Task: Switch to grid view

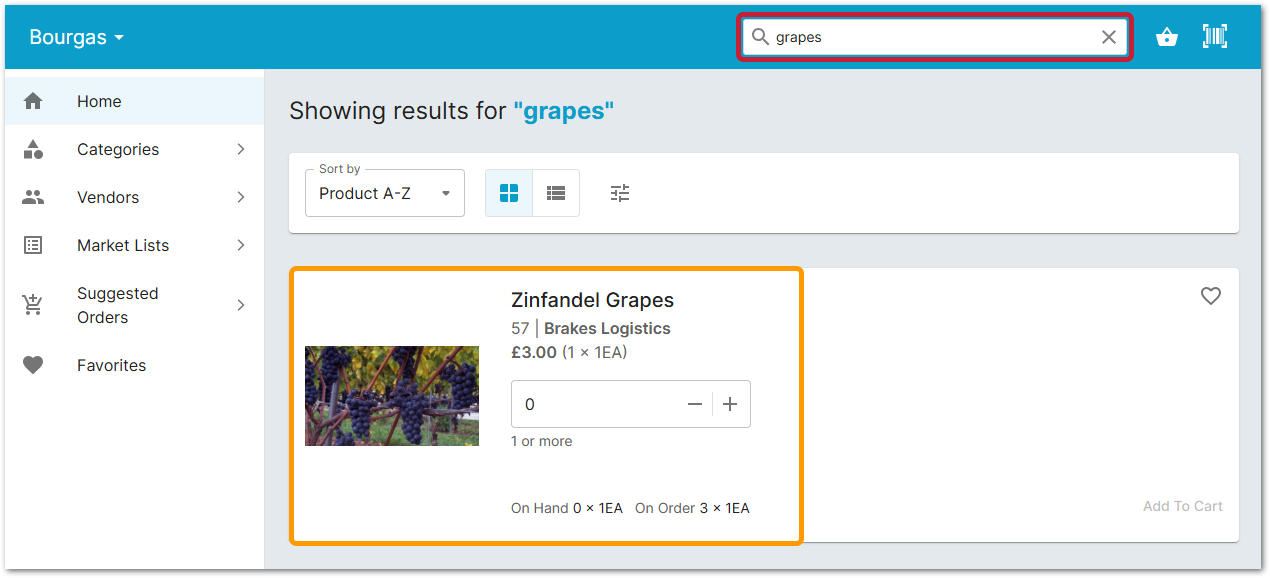Action: [x=509, y=193]
